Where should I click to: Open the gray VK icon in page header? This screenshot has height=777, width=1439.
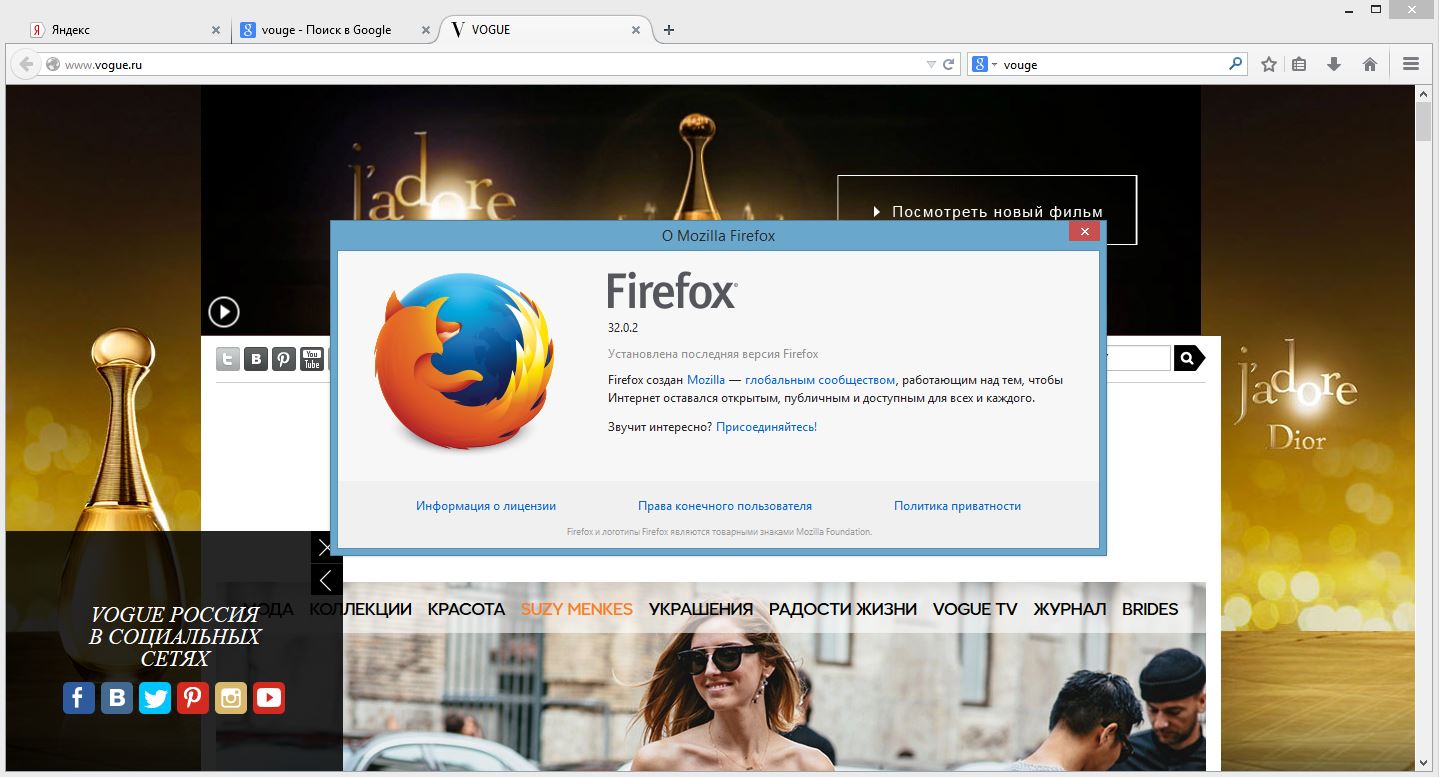256,359
